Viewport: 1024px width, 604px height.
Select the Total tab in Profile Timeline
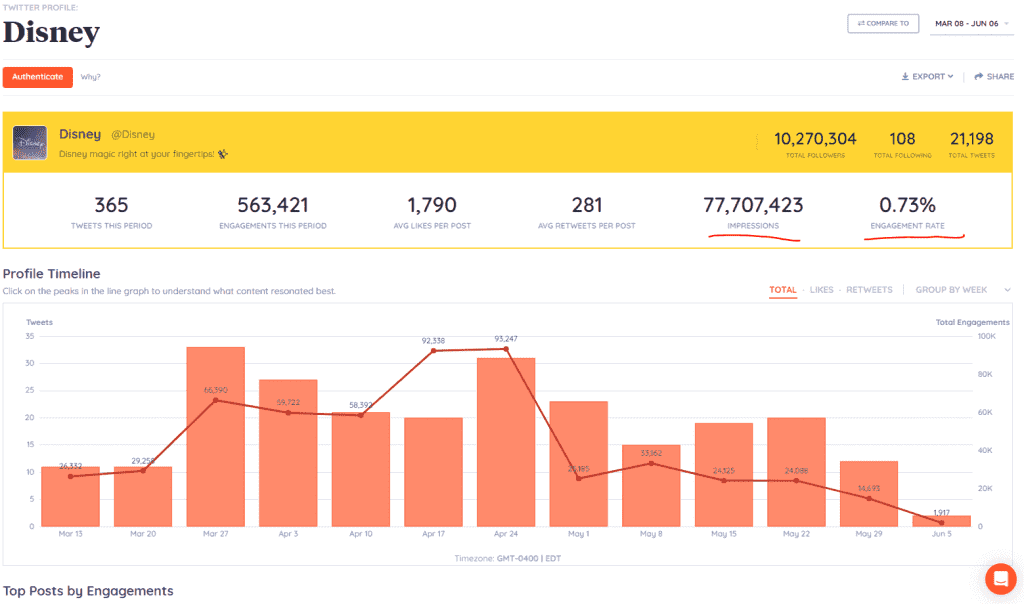[x=782, y=290]
